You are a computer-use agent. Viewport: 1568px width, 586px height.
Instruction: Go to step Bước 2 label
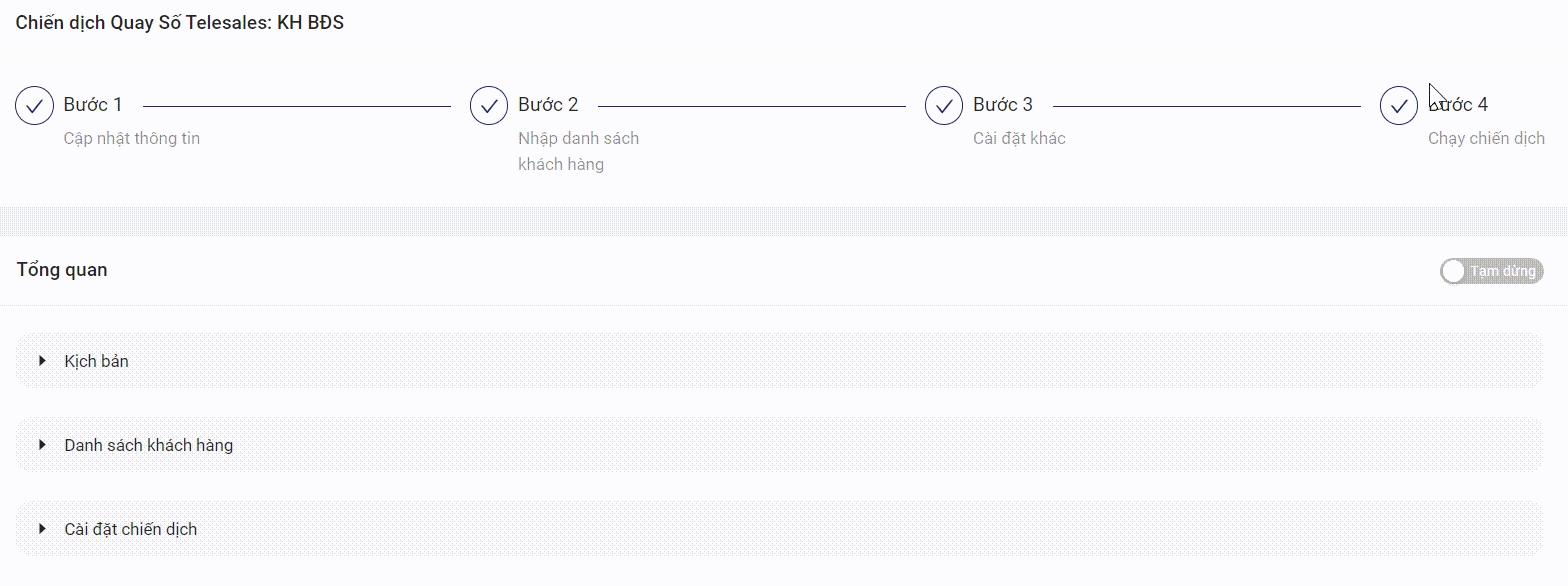pyautogui.click(x=548, y=105)
